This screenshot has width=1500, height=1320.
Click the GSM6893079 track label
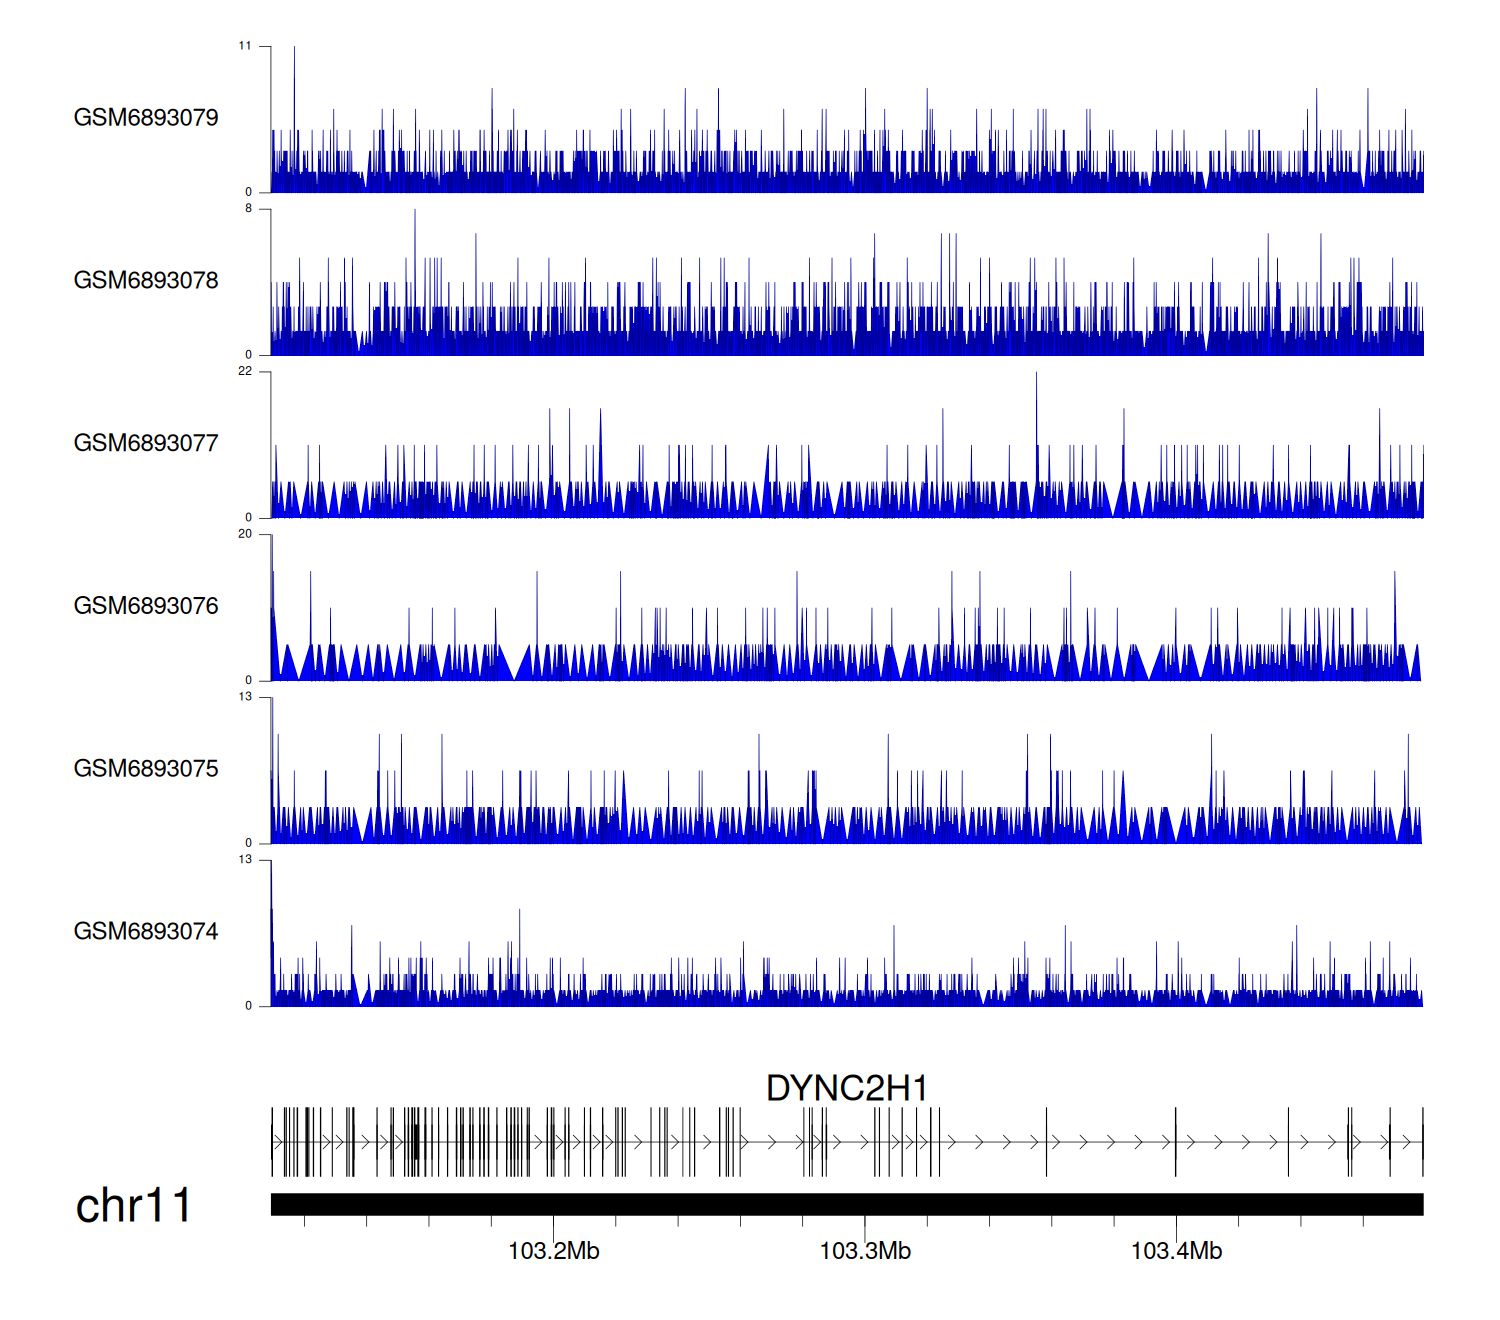point(146,118)
